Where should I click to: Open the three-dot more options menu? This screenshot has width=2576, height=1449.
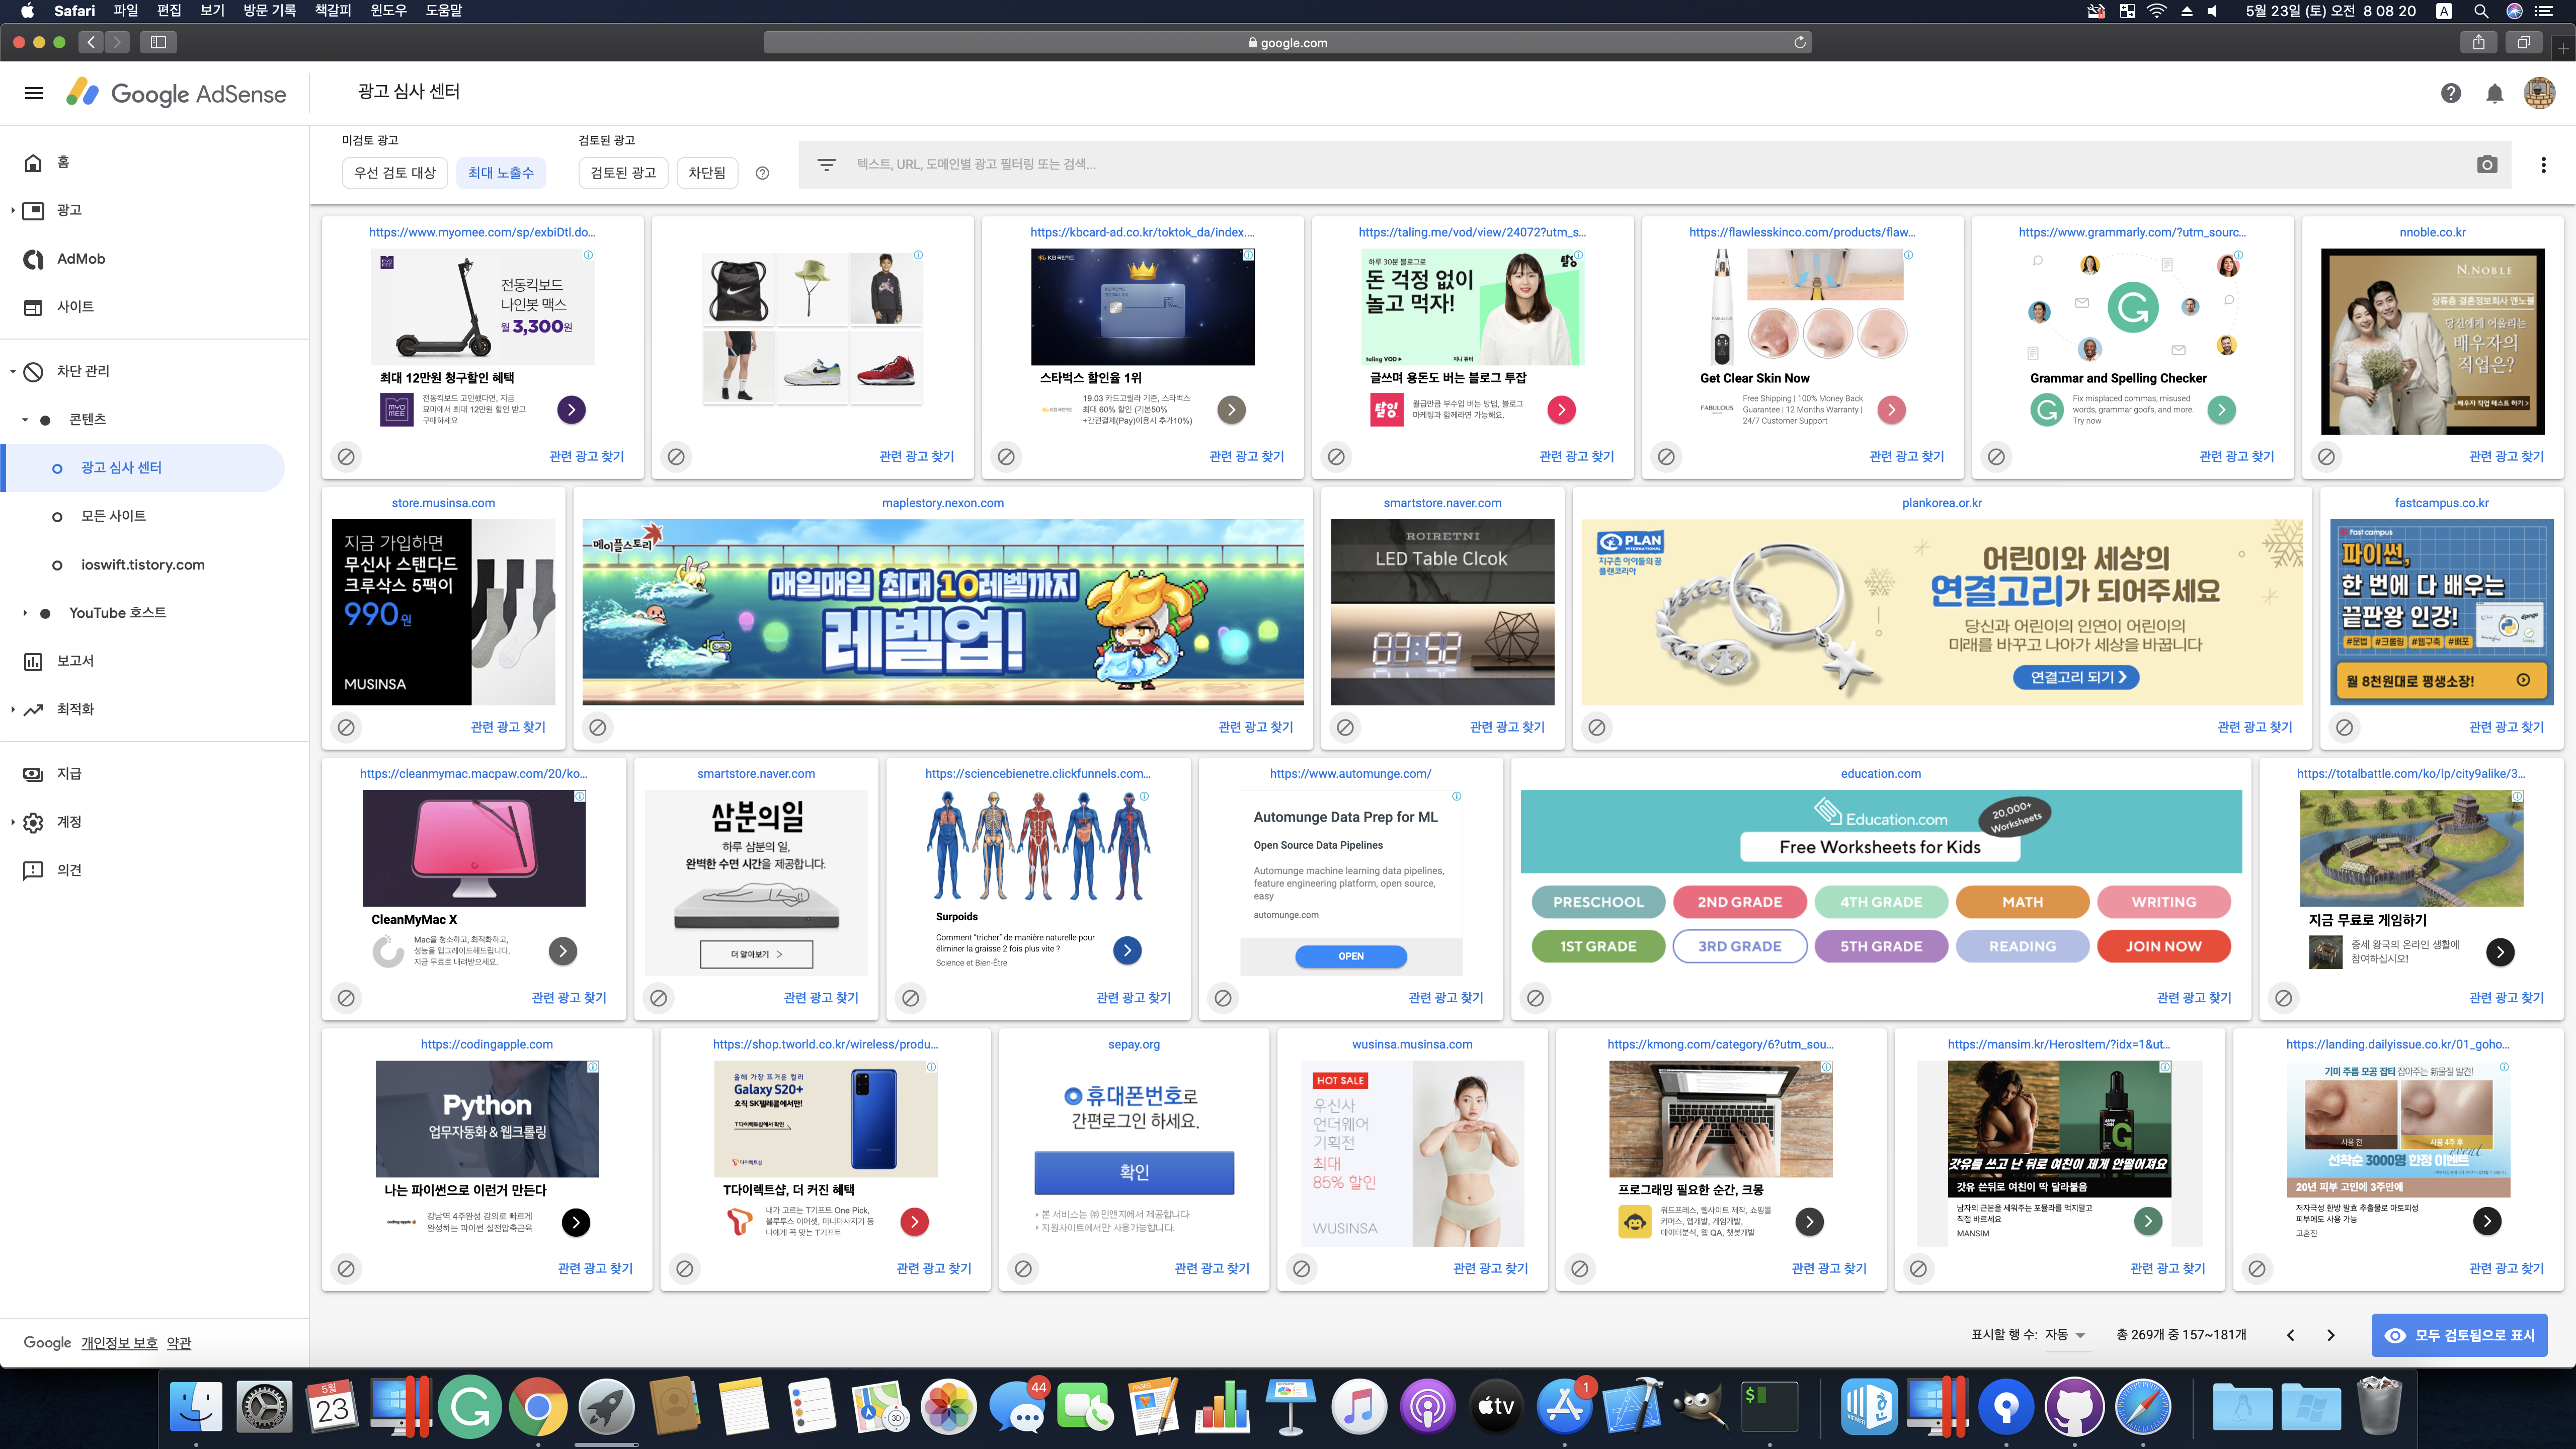point(2543,165)
